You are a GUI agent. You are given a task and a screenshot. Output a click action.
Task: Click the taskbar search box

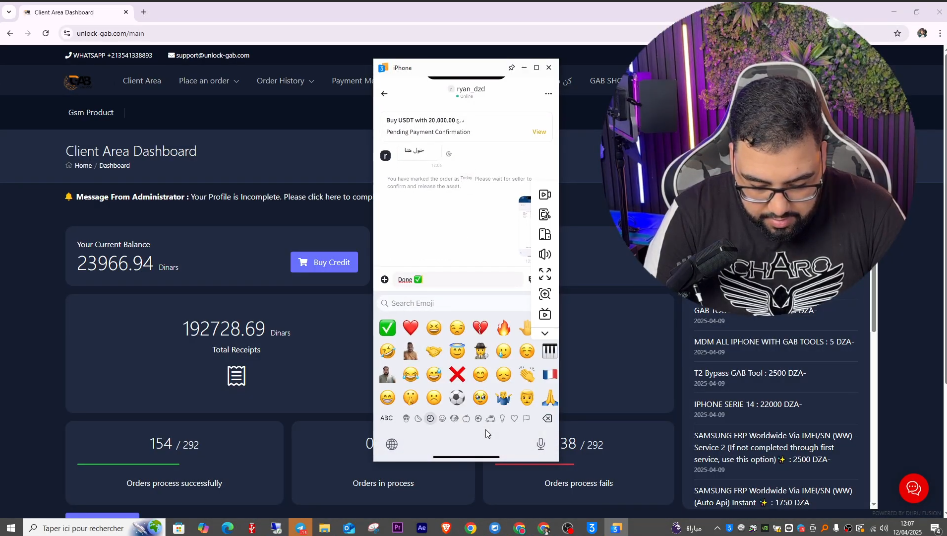[94, 528]
